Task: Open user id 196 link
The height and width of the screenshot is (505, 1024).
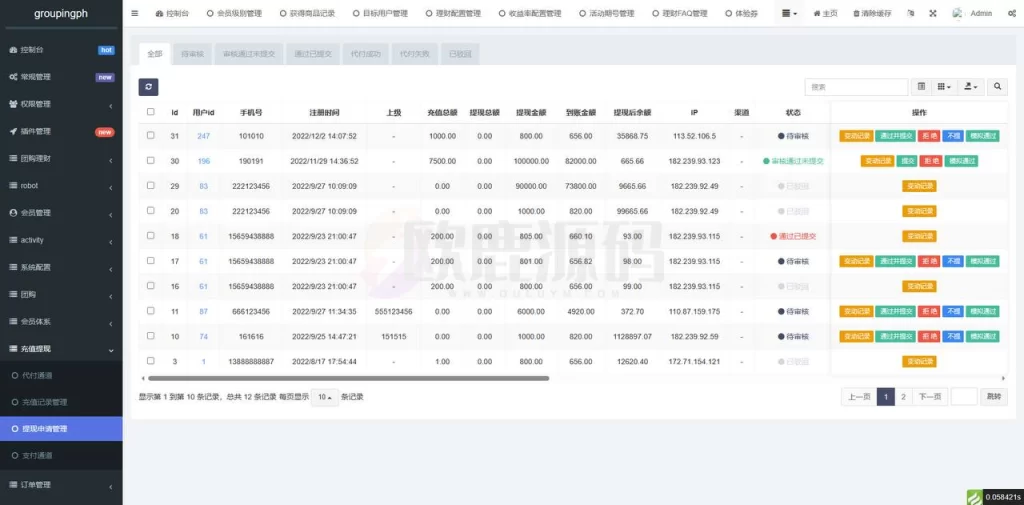Action: (x=203, y=161)
